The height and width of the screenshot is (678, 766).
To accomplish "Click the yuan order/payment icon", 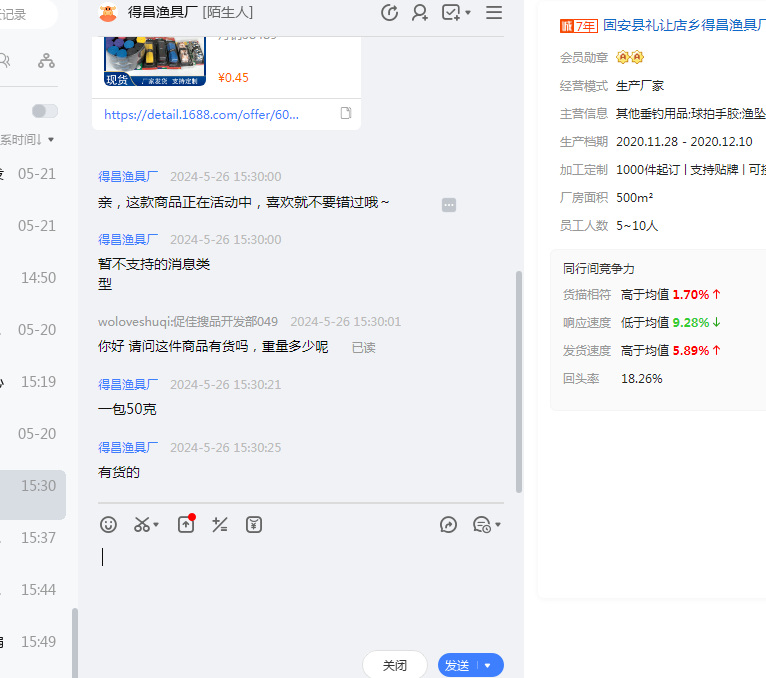I will pos(254,524).
